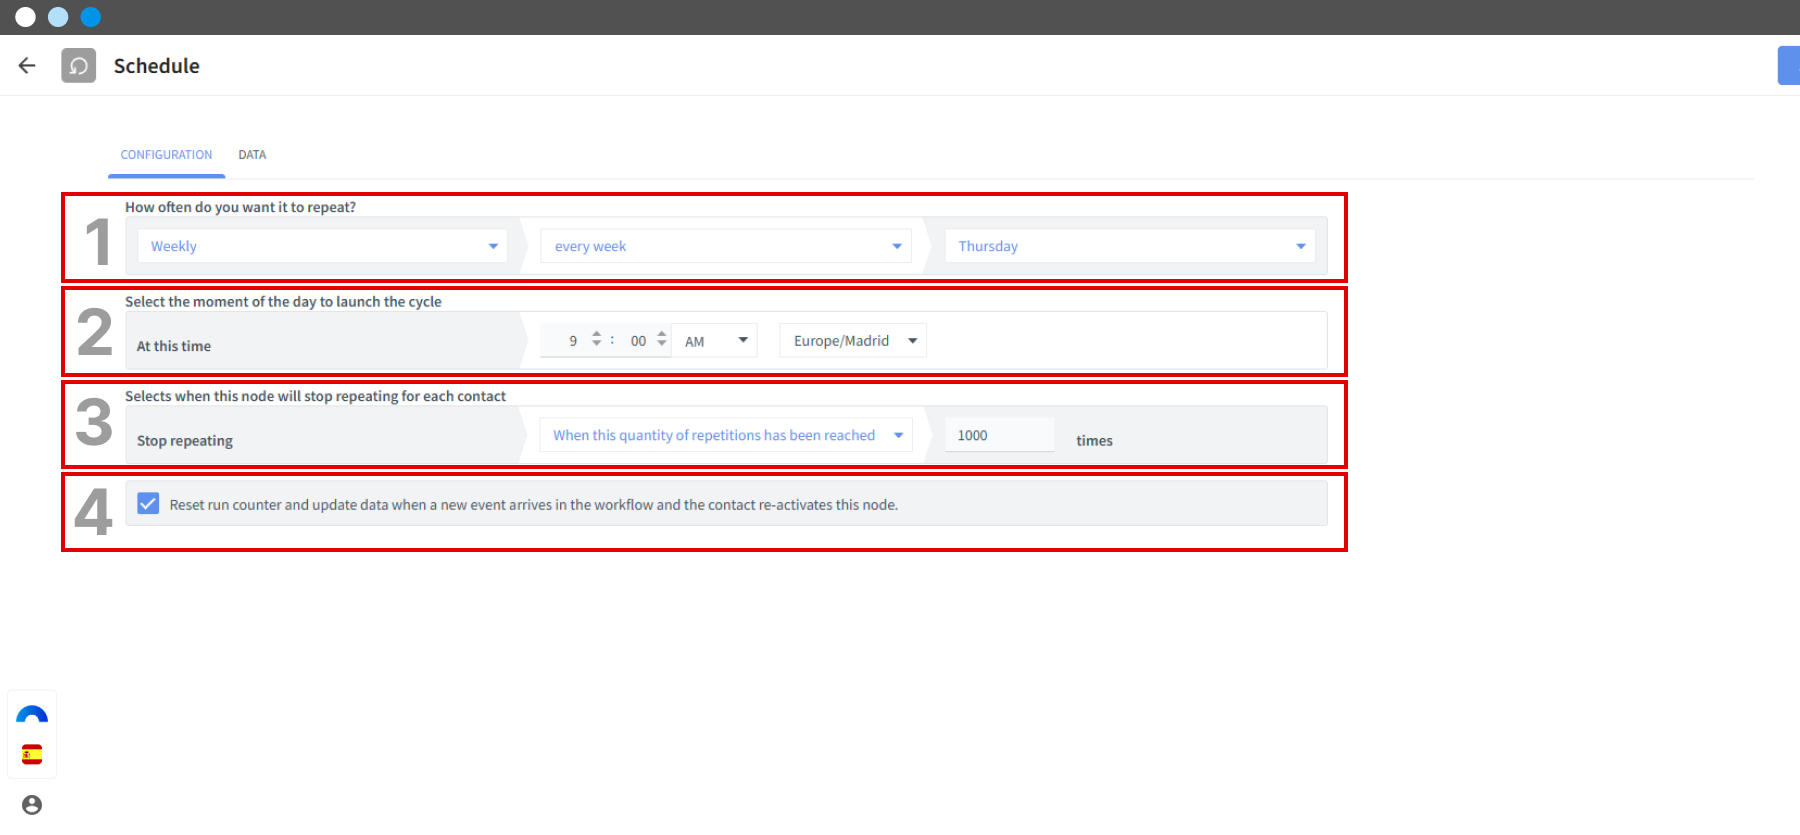The height and width of the screenshot is (835, 1800).
Task: Click the 1000 repetitions input field
Action: click(x=1000, y=435)
